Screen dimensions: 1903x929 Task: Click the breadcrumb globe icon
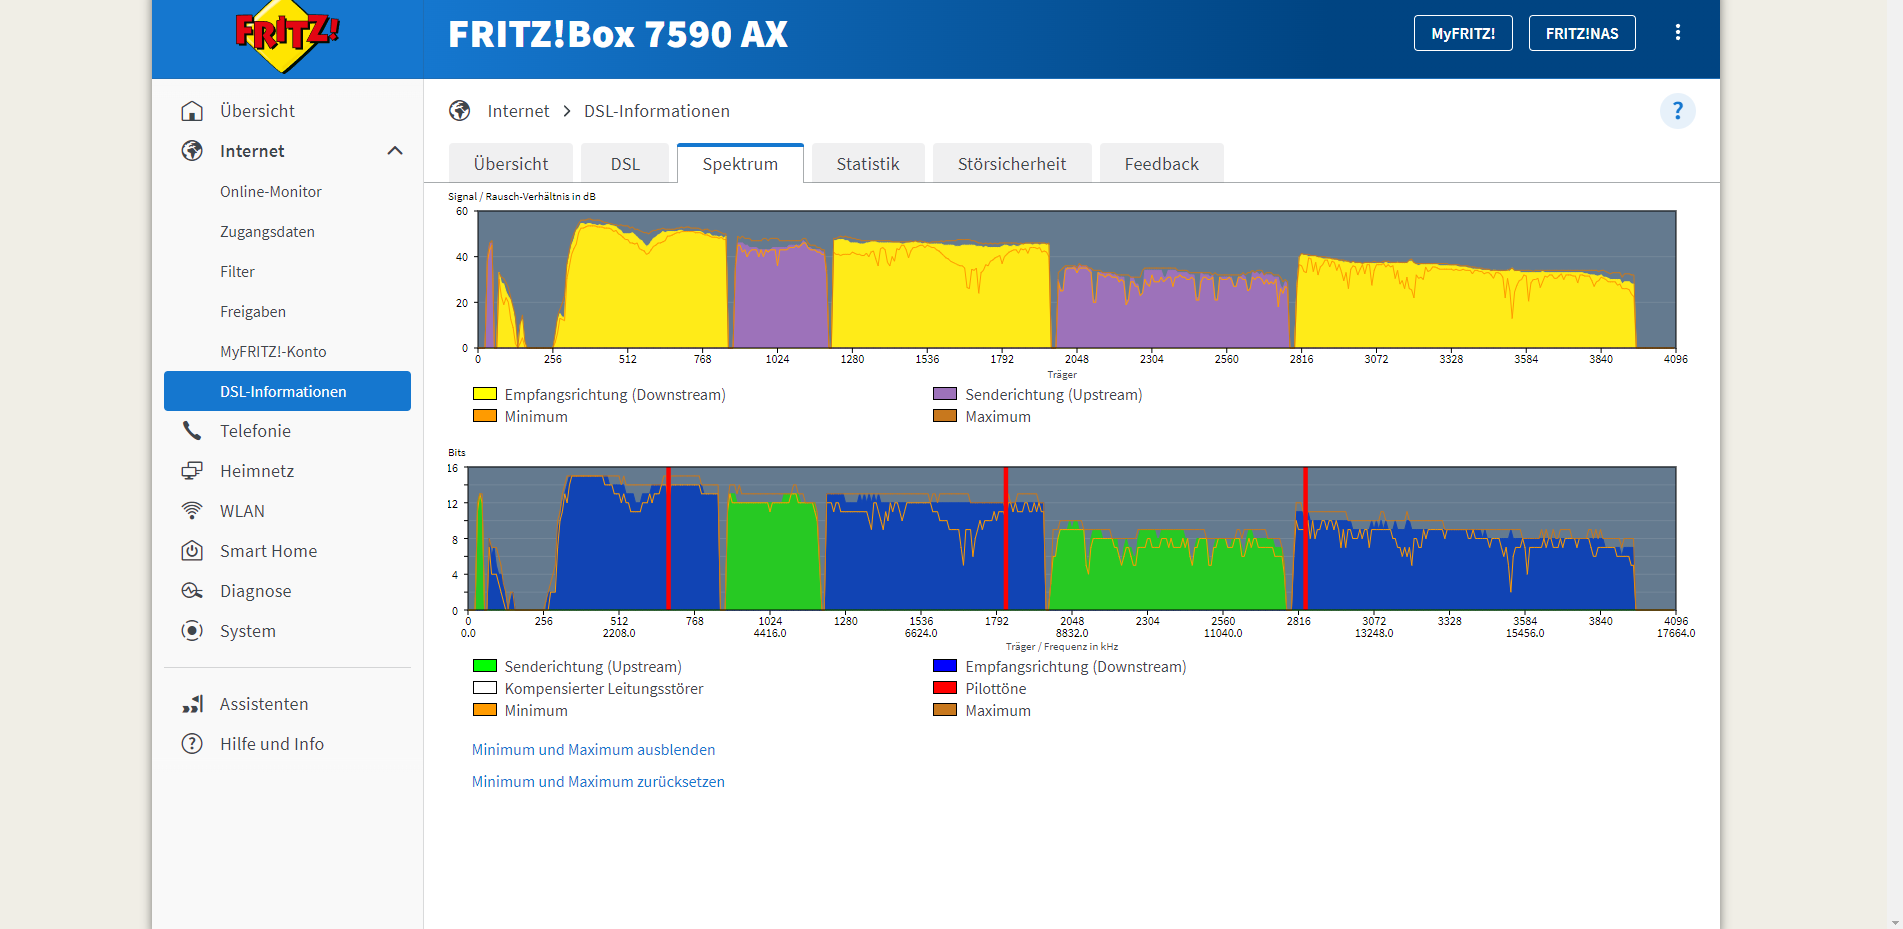coord(460,111)
